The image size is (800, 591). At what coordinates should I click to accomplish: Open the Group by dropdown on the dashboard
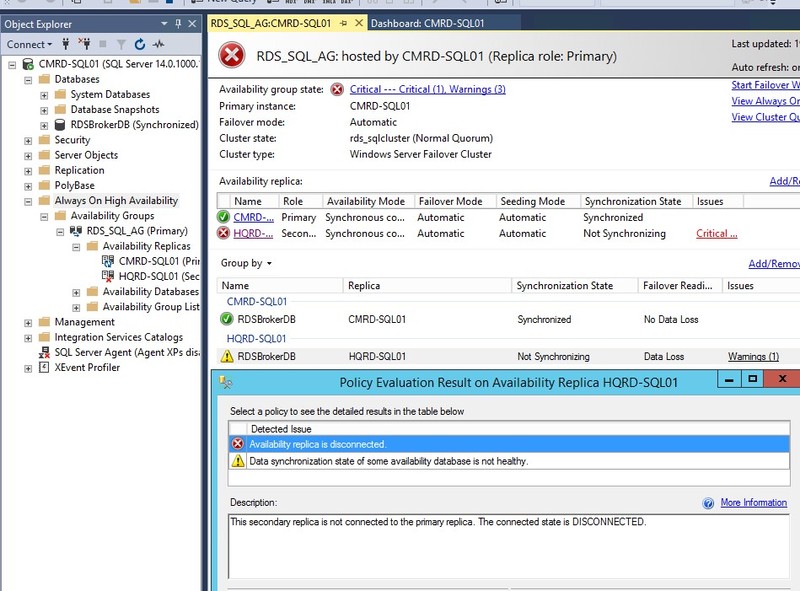[x=248, y=264]
